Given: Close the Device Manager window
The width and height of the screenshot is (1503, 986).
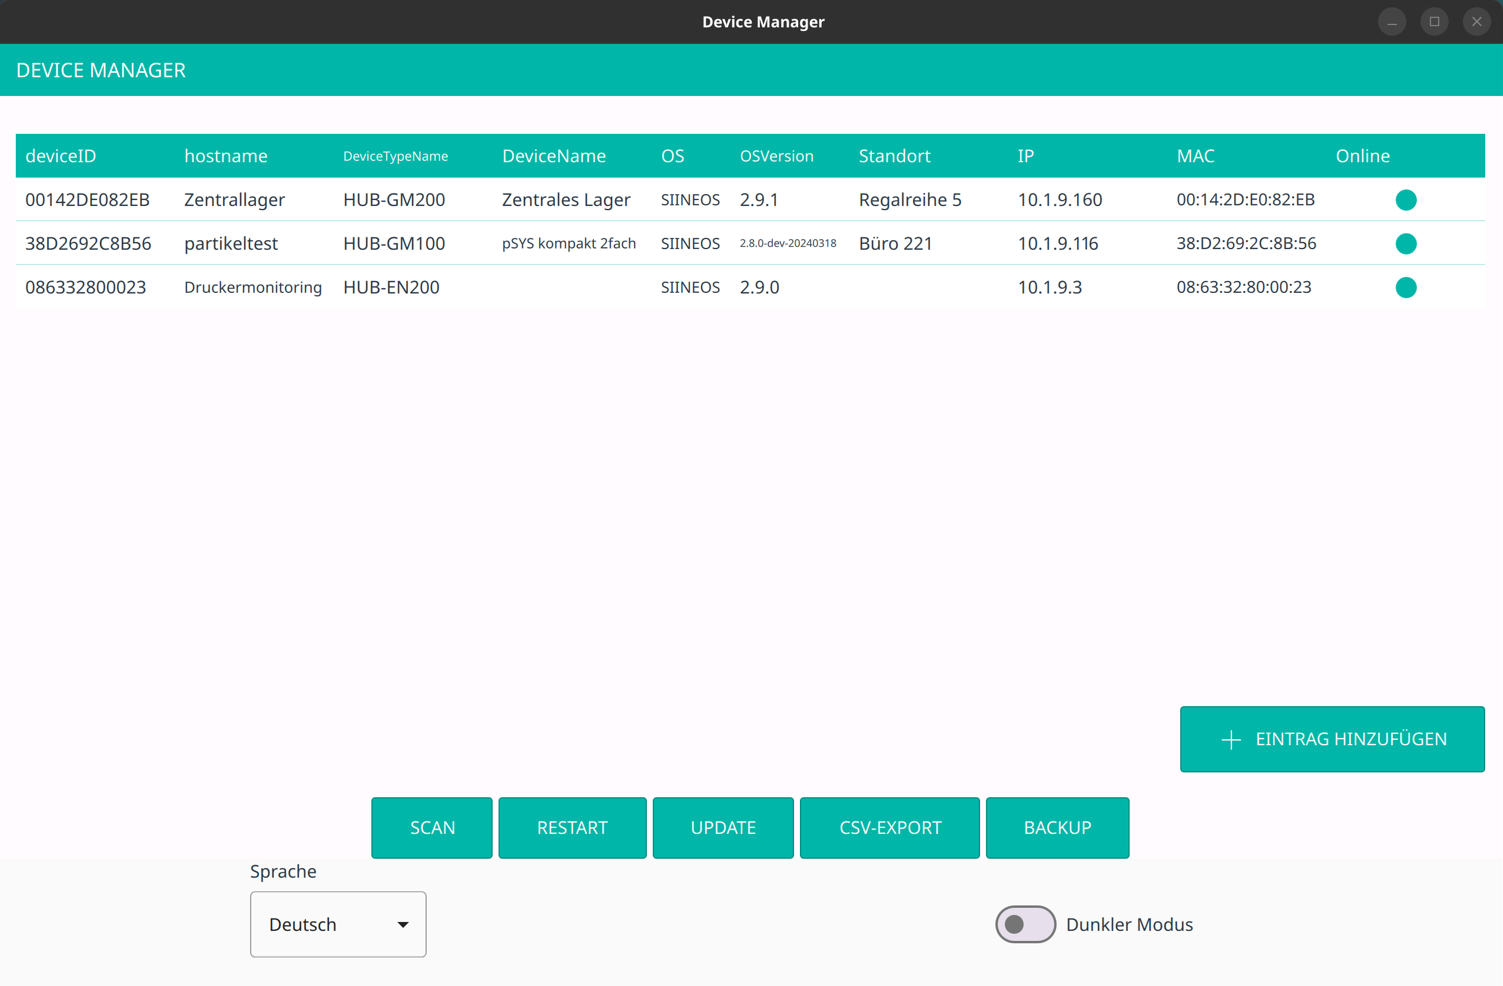Looking at the screenshot, I should 1476,22.
